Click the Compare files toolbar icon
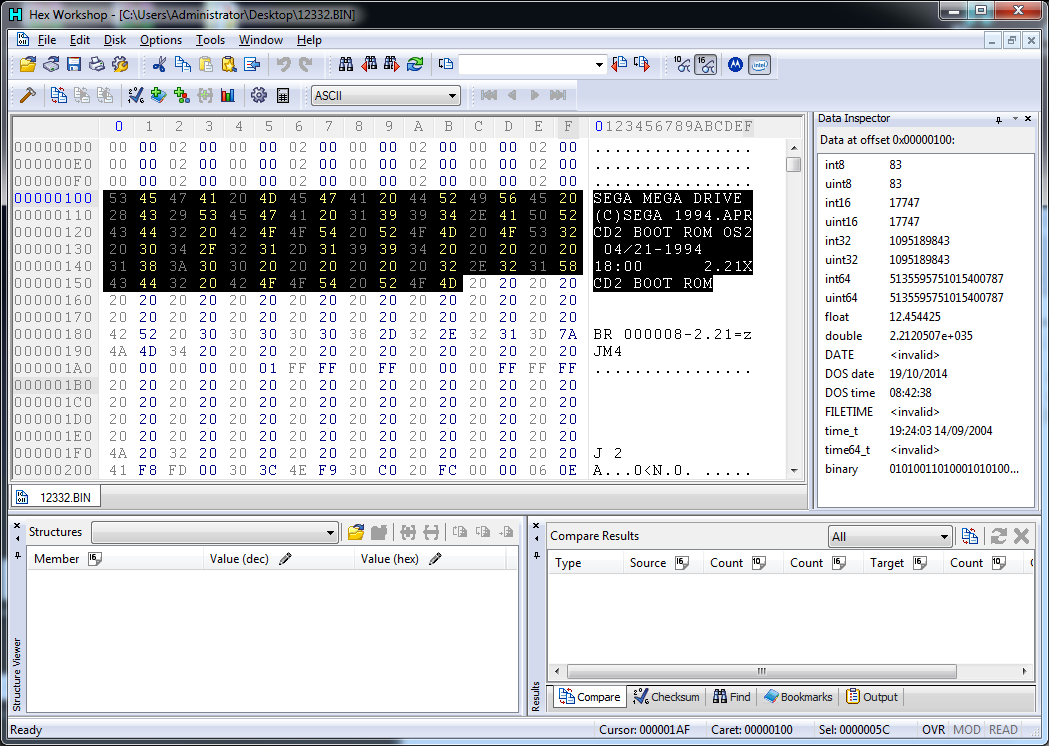This screenshot has width=1049, height=746. pyautogui.click(x=59, y=96)
